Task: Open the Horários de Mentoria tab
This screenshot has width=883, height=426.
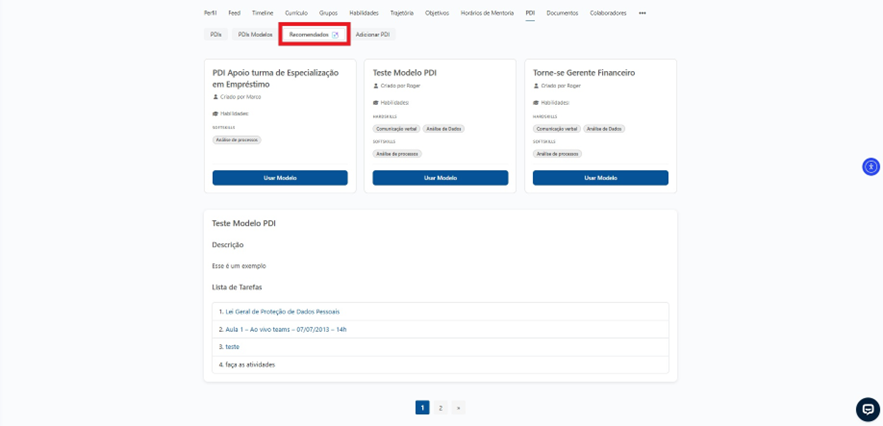Action: tap(487, 13)
